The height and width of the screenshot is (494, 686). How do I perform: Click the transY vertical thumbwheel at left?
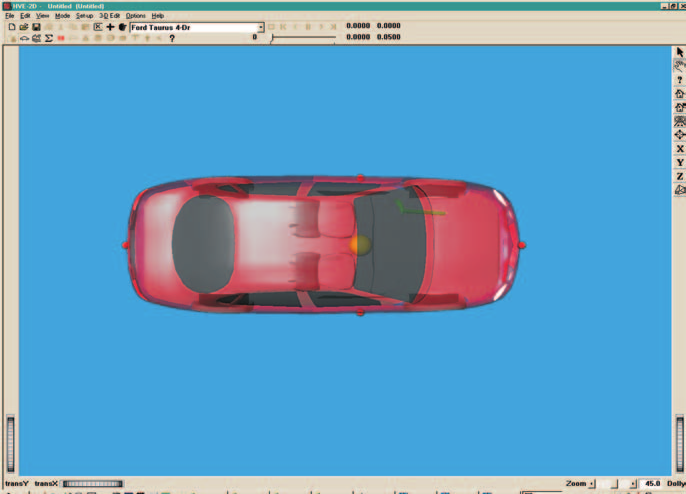click(10, 444)
